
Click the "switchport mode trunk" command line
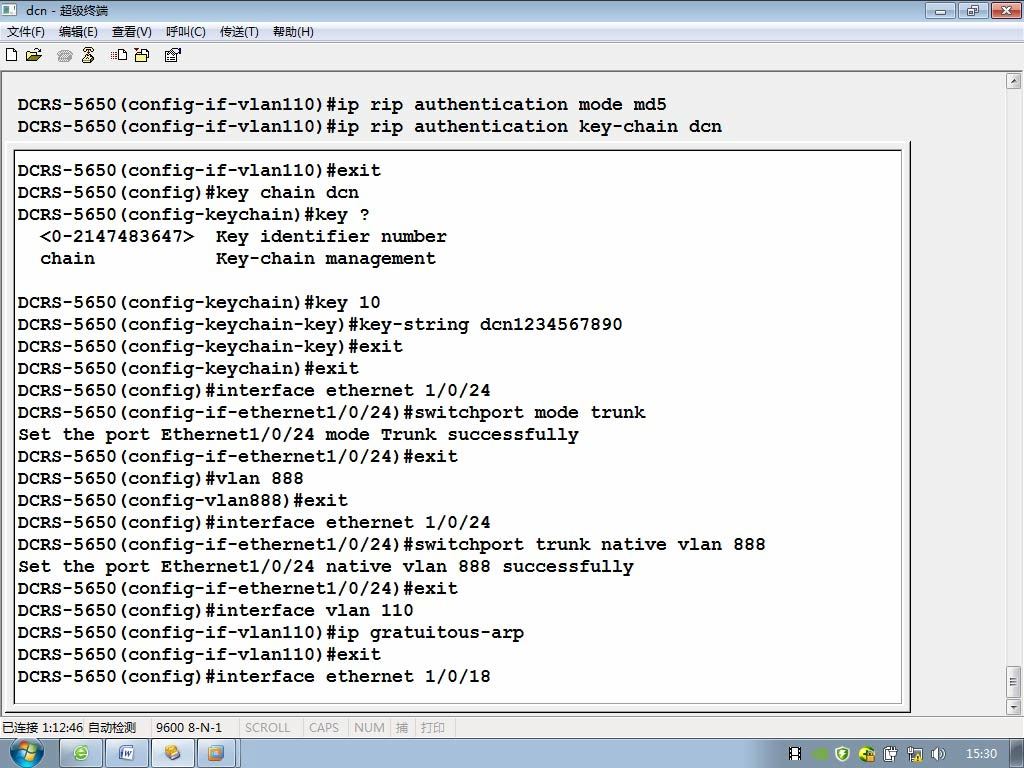click(x=331, y=413)
